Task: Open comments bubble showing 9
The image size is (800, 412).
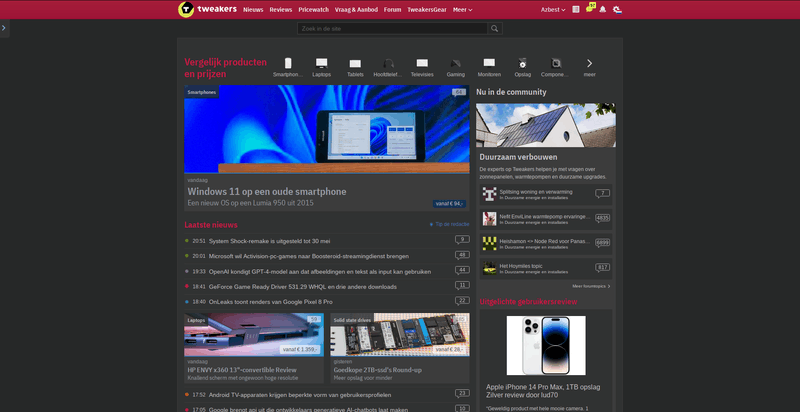Action: pyautogui.click(x=462, y=240)
